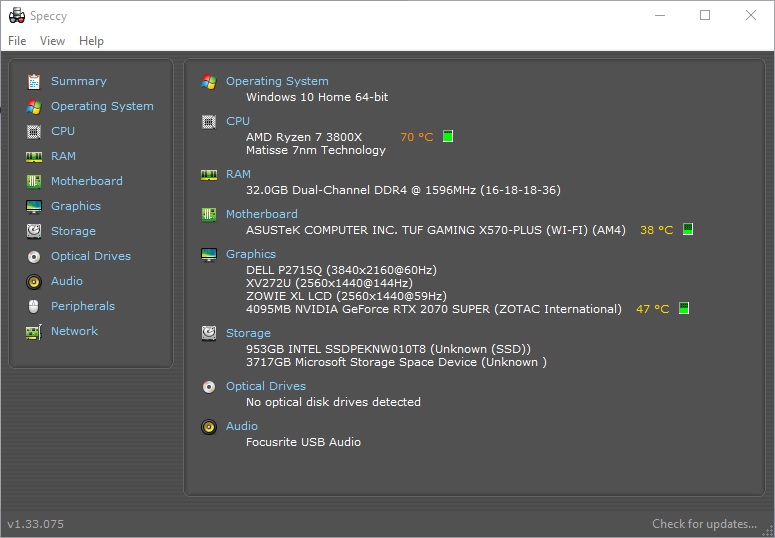Click AMD Ryzen 7 3800X text
The width and height of the screenshot is (775, 538).
(304, 137)
